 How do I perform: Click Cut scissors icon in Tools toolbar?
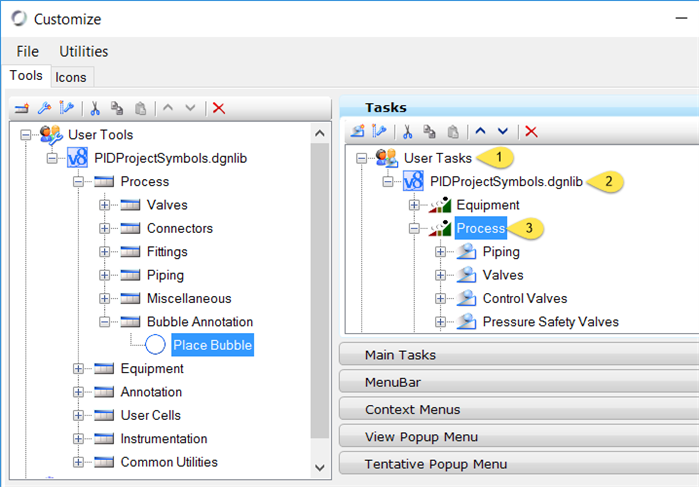coord(95,108)
